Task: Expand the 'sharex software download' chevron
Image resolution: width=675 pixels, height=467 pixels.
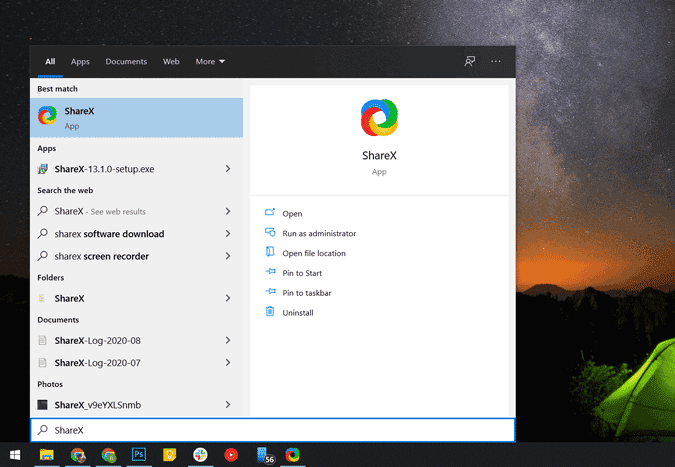Action: 228,233
